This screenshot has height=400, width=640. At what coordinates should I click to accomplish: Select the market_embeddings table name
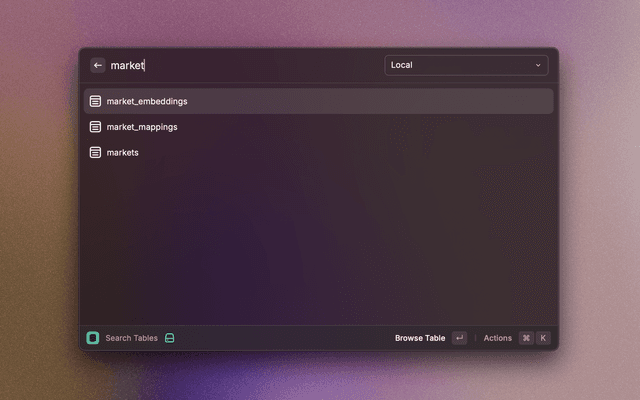click(147, 101)
